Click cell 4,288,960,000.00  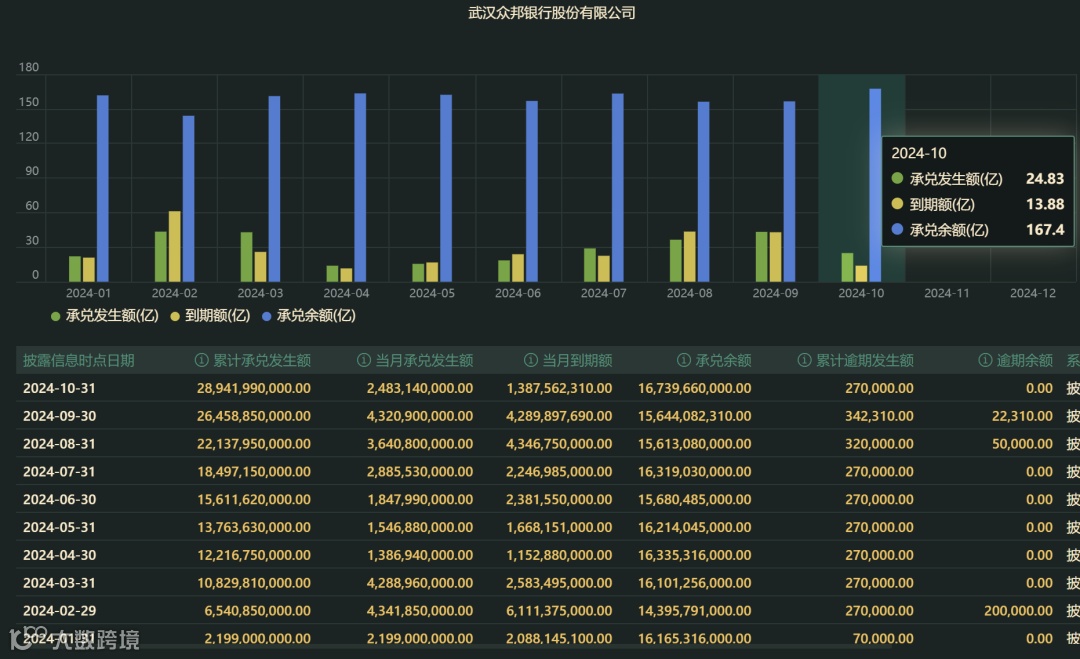tap(420, 583)
